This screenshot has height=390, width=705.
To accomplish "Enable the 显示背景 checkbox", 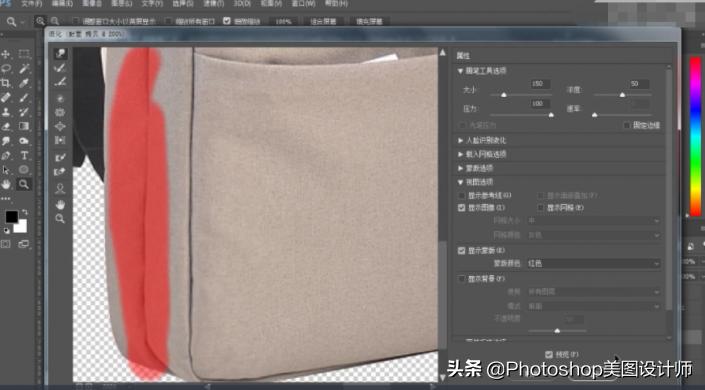I will click(461, 279).
